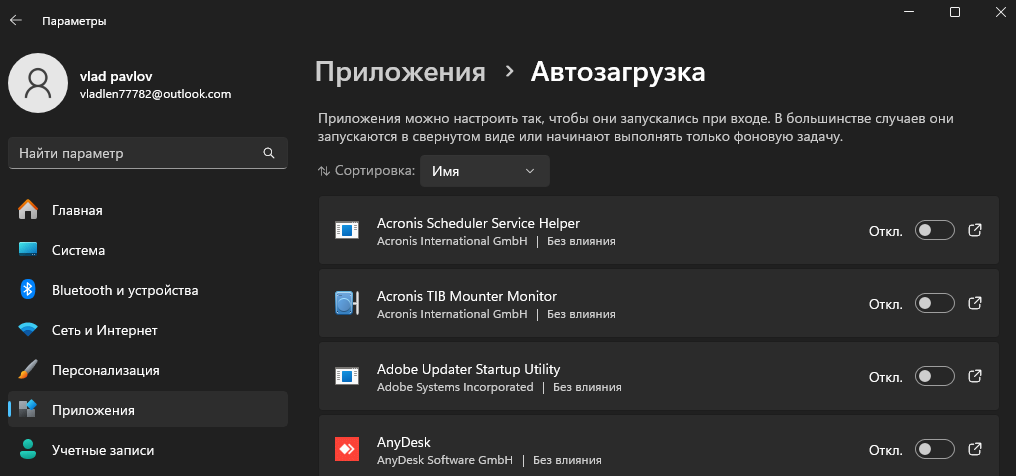The height and width of the screenshot is (476, 1016).
Task: Click the Adobe Systems Incorporated publisher text
Action: [x=455, y=387]
